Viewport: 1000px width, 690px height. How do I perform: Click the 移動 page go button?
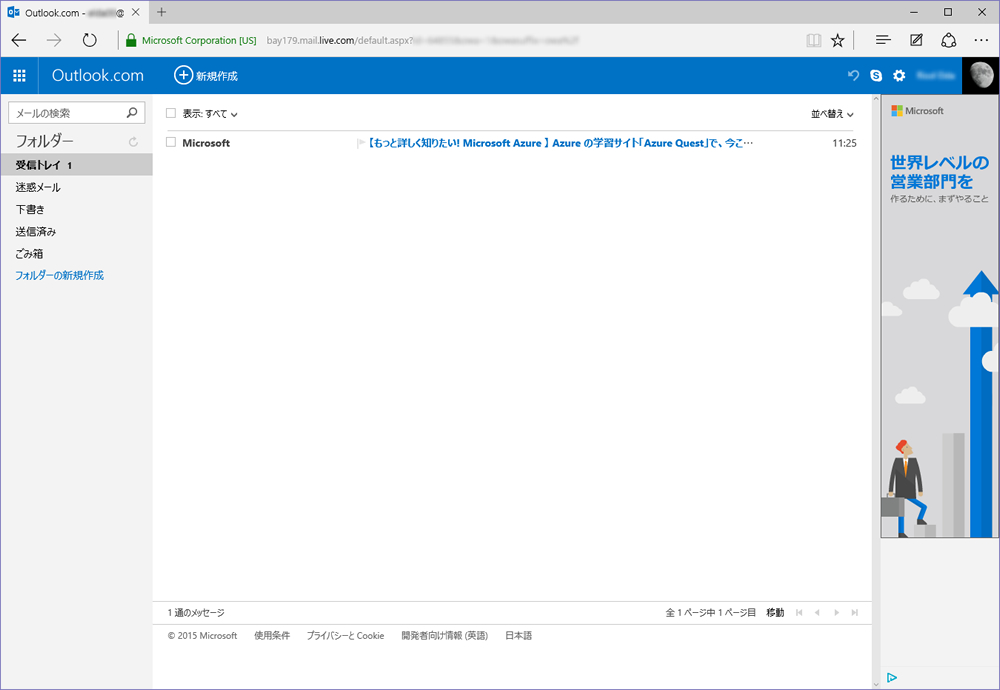775,612
